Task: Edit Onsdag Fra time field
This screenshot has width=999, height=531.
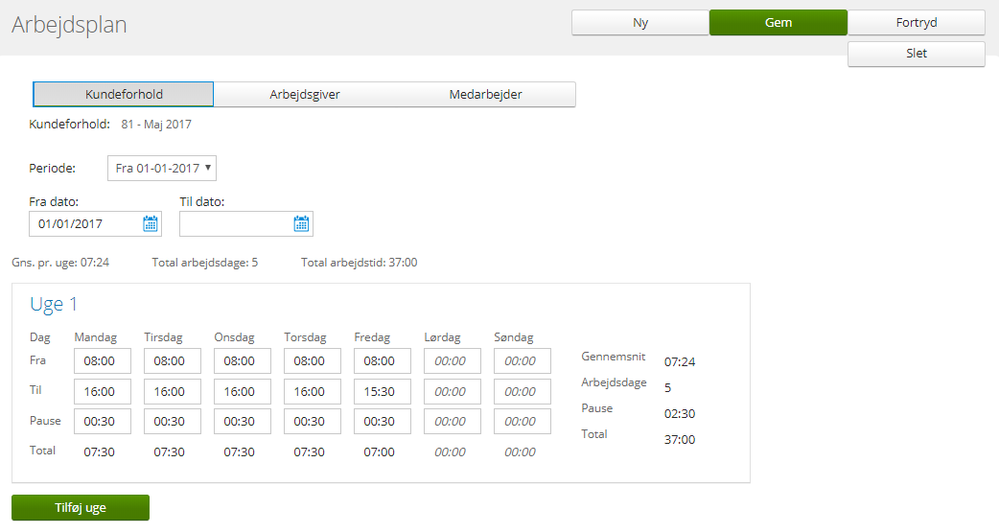Action: coord(243,361)
